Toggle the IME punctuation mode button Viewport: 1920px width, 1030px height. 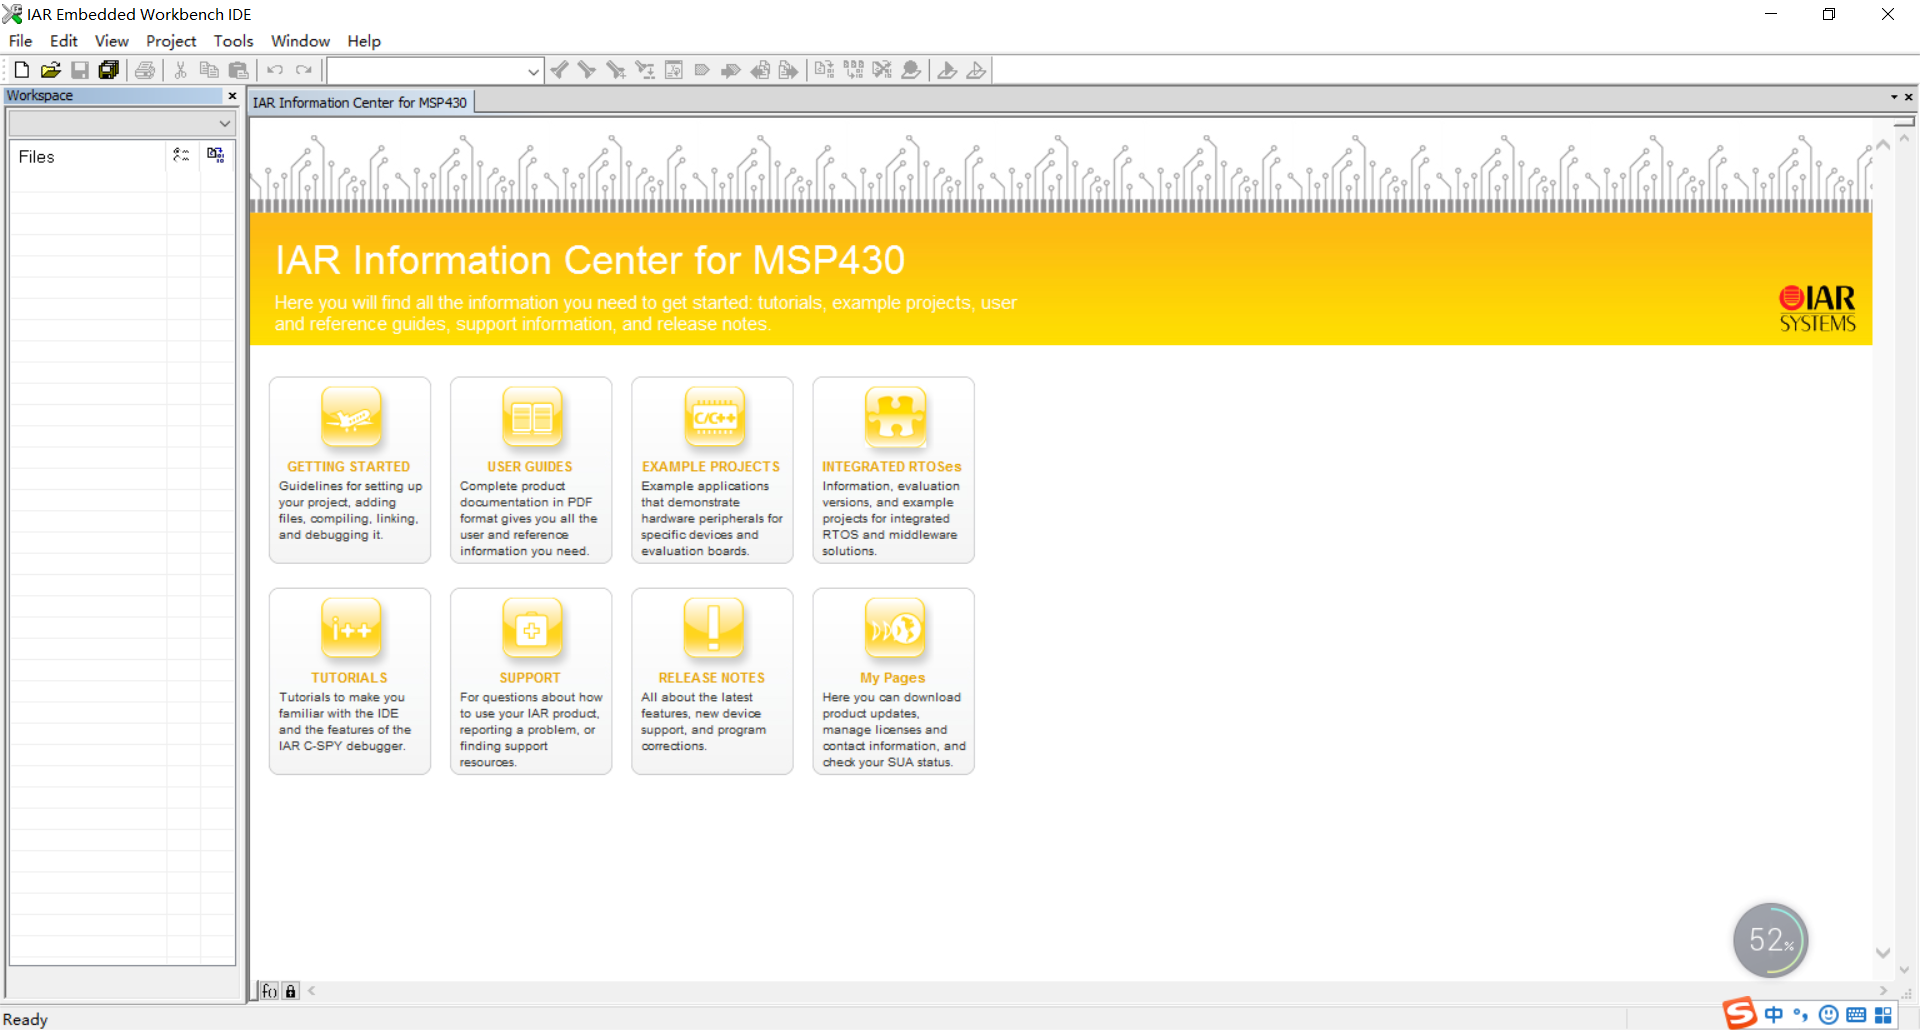click(x=1801, y=1015)
